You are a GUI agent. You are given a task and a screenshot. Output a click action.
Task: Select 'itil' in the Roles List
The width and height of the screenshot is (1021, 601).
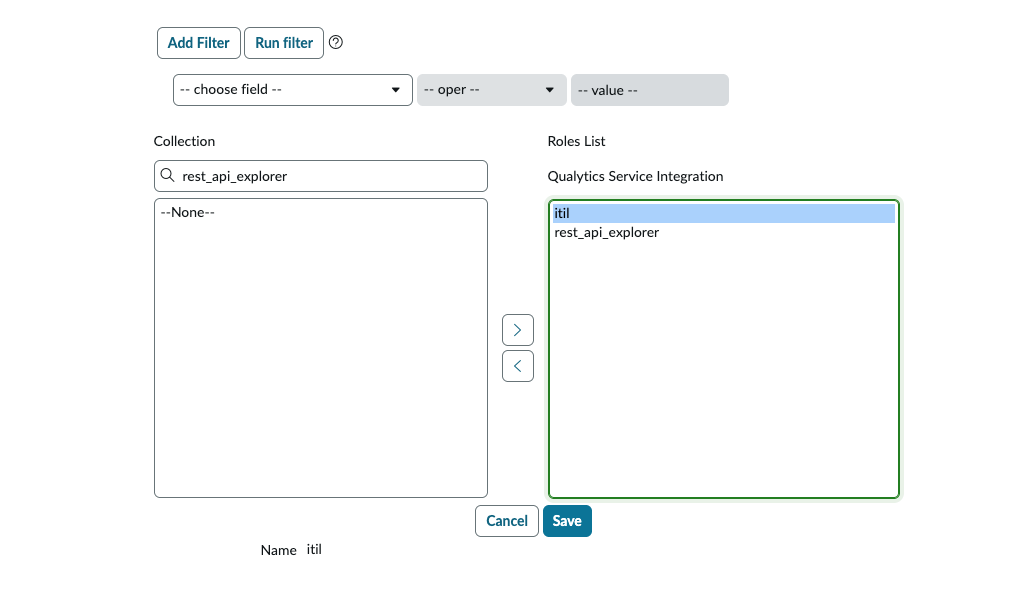pyautogui.click(x=562, y=214)
